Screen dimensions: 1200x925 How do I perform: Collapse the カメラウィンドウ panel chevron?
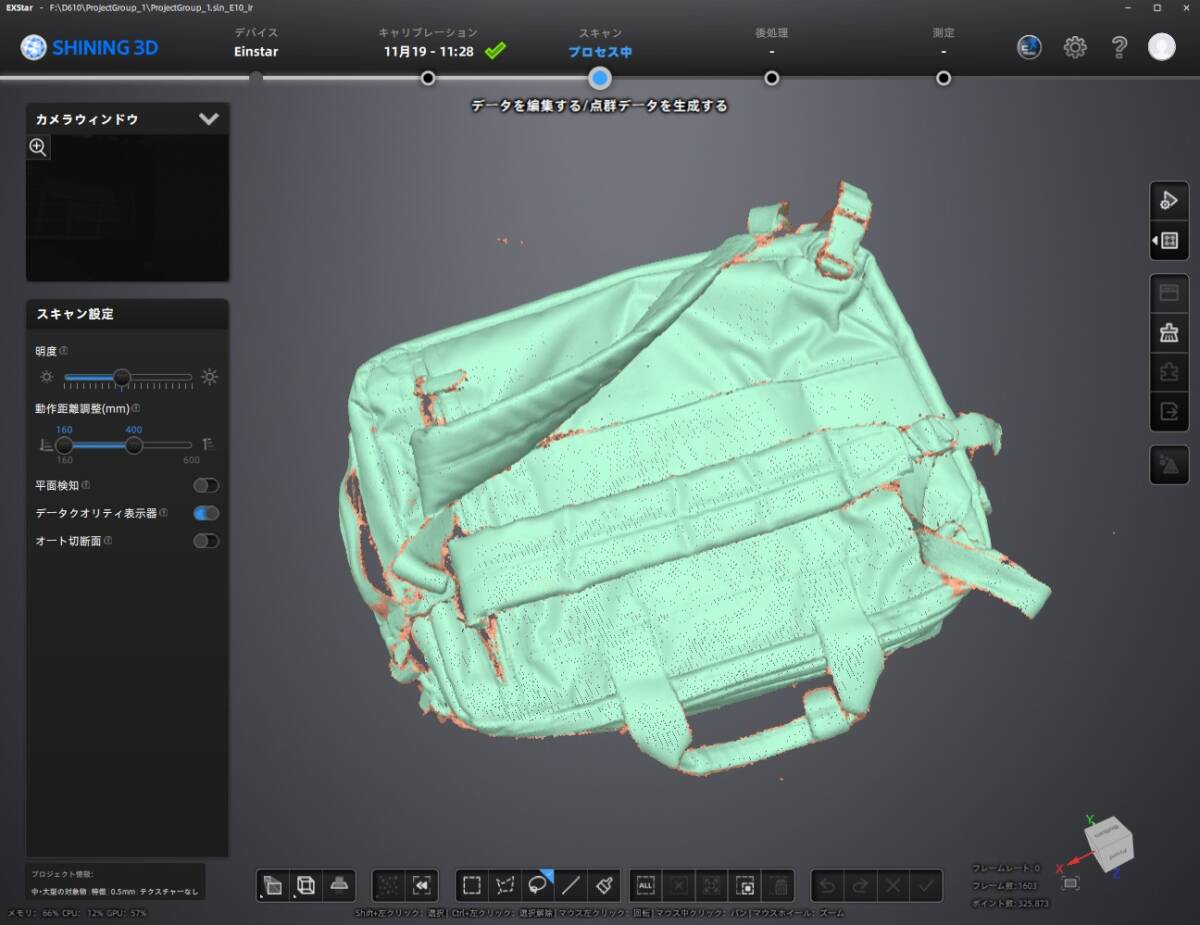coord(208,119)
